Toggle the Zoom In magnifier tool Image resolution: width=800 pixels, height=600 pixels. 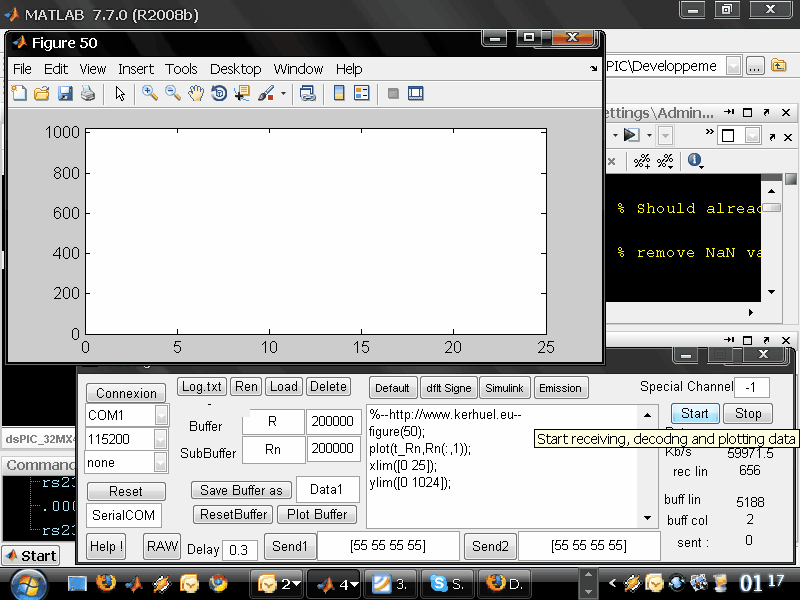point(150,93)
